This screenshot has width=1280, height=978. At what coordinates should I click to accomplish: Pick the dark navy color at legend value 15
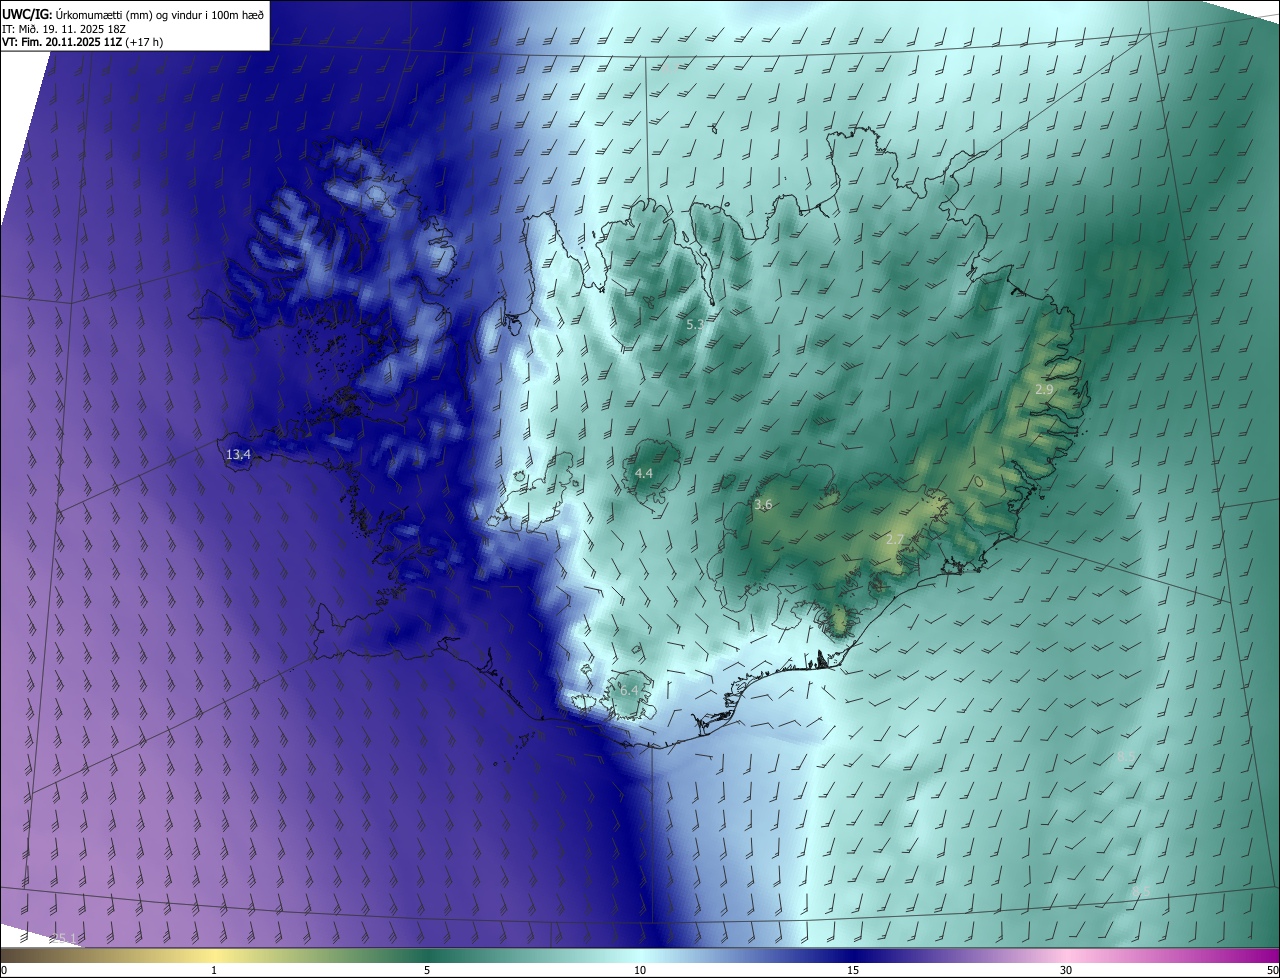(x=853, y=955)
